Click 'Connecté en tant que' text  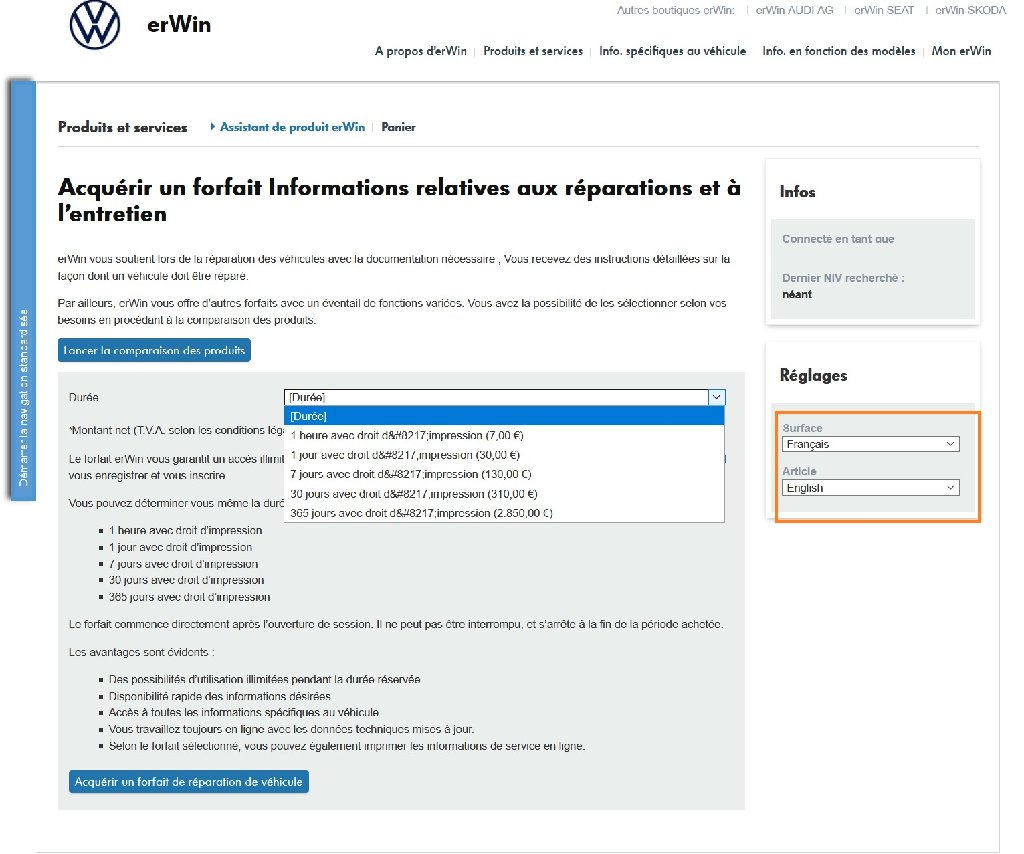pos(838,239)
